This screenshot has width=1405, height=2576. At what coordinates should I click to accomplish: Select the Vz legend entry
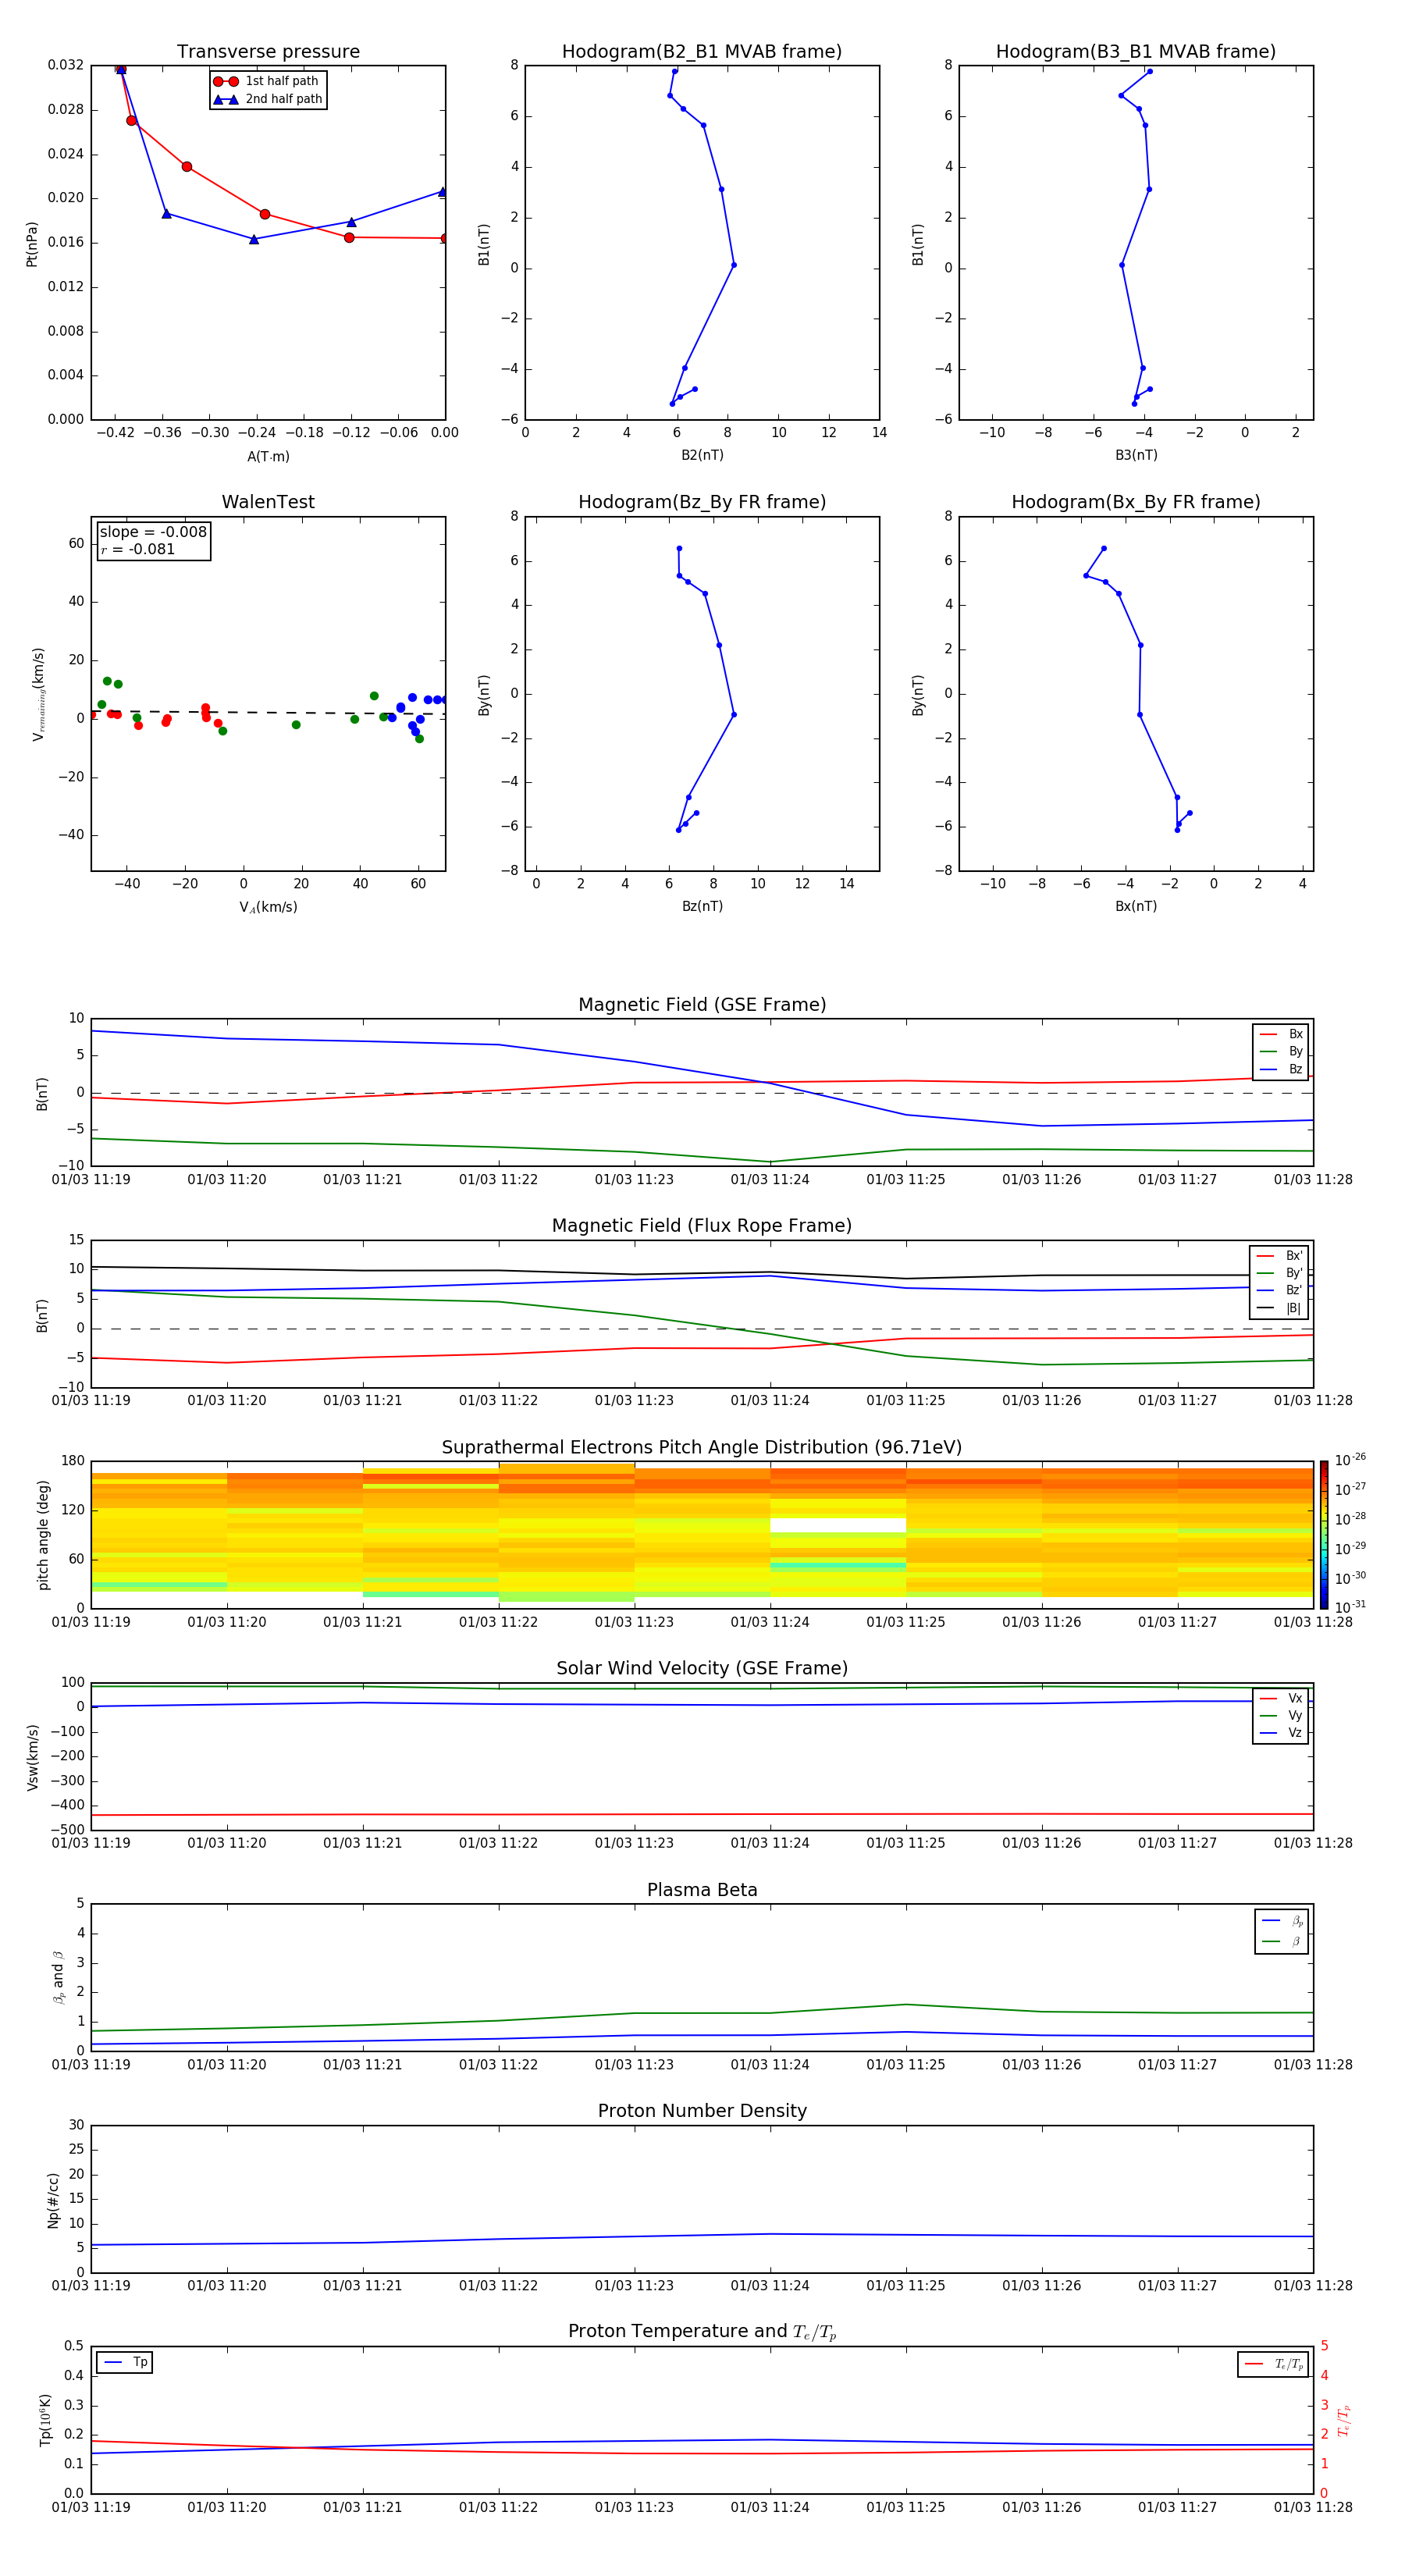tap(1281, 1732)
